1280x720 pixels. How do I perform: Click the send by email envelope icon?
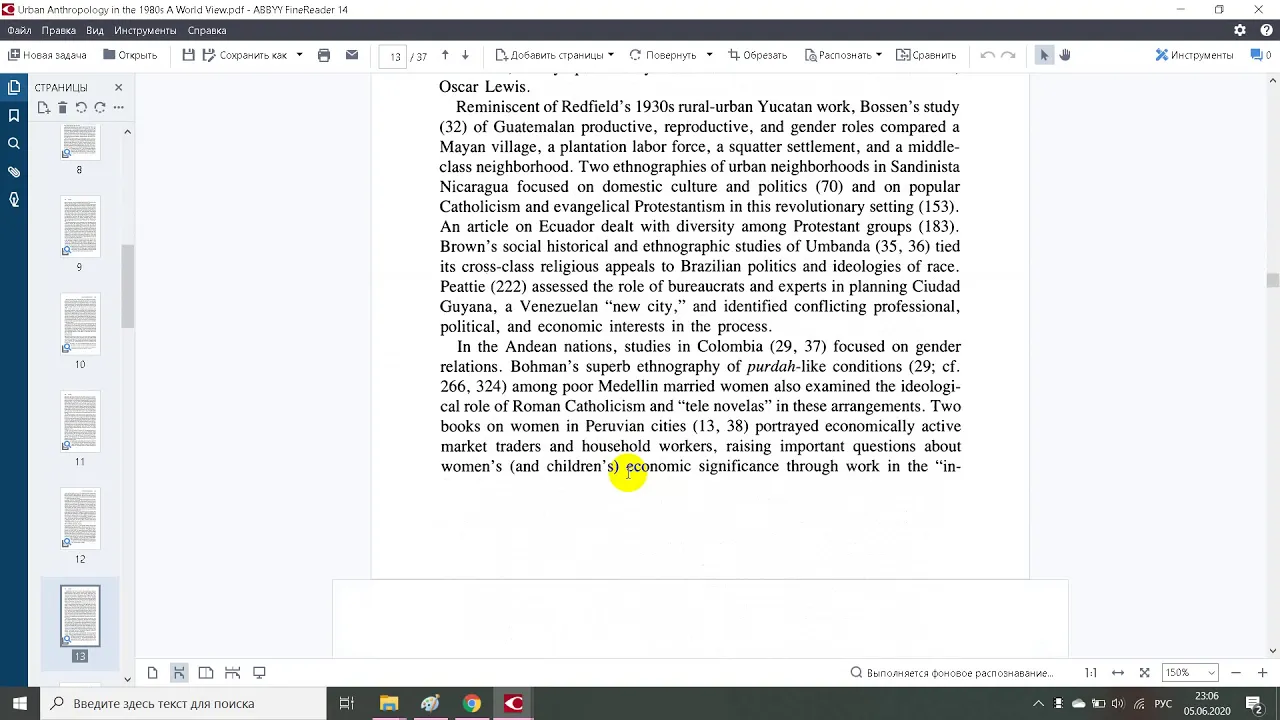coord(352,55)
